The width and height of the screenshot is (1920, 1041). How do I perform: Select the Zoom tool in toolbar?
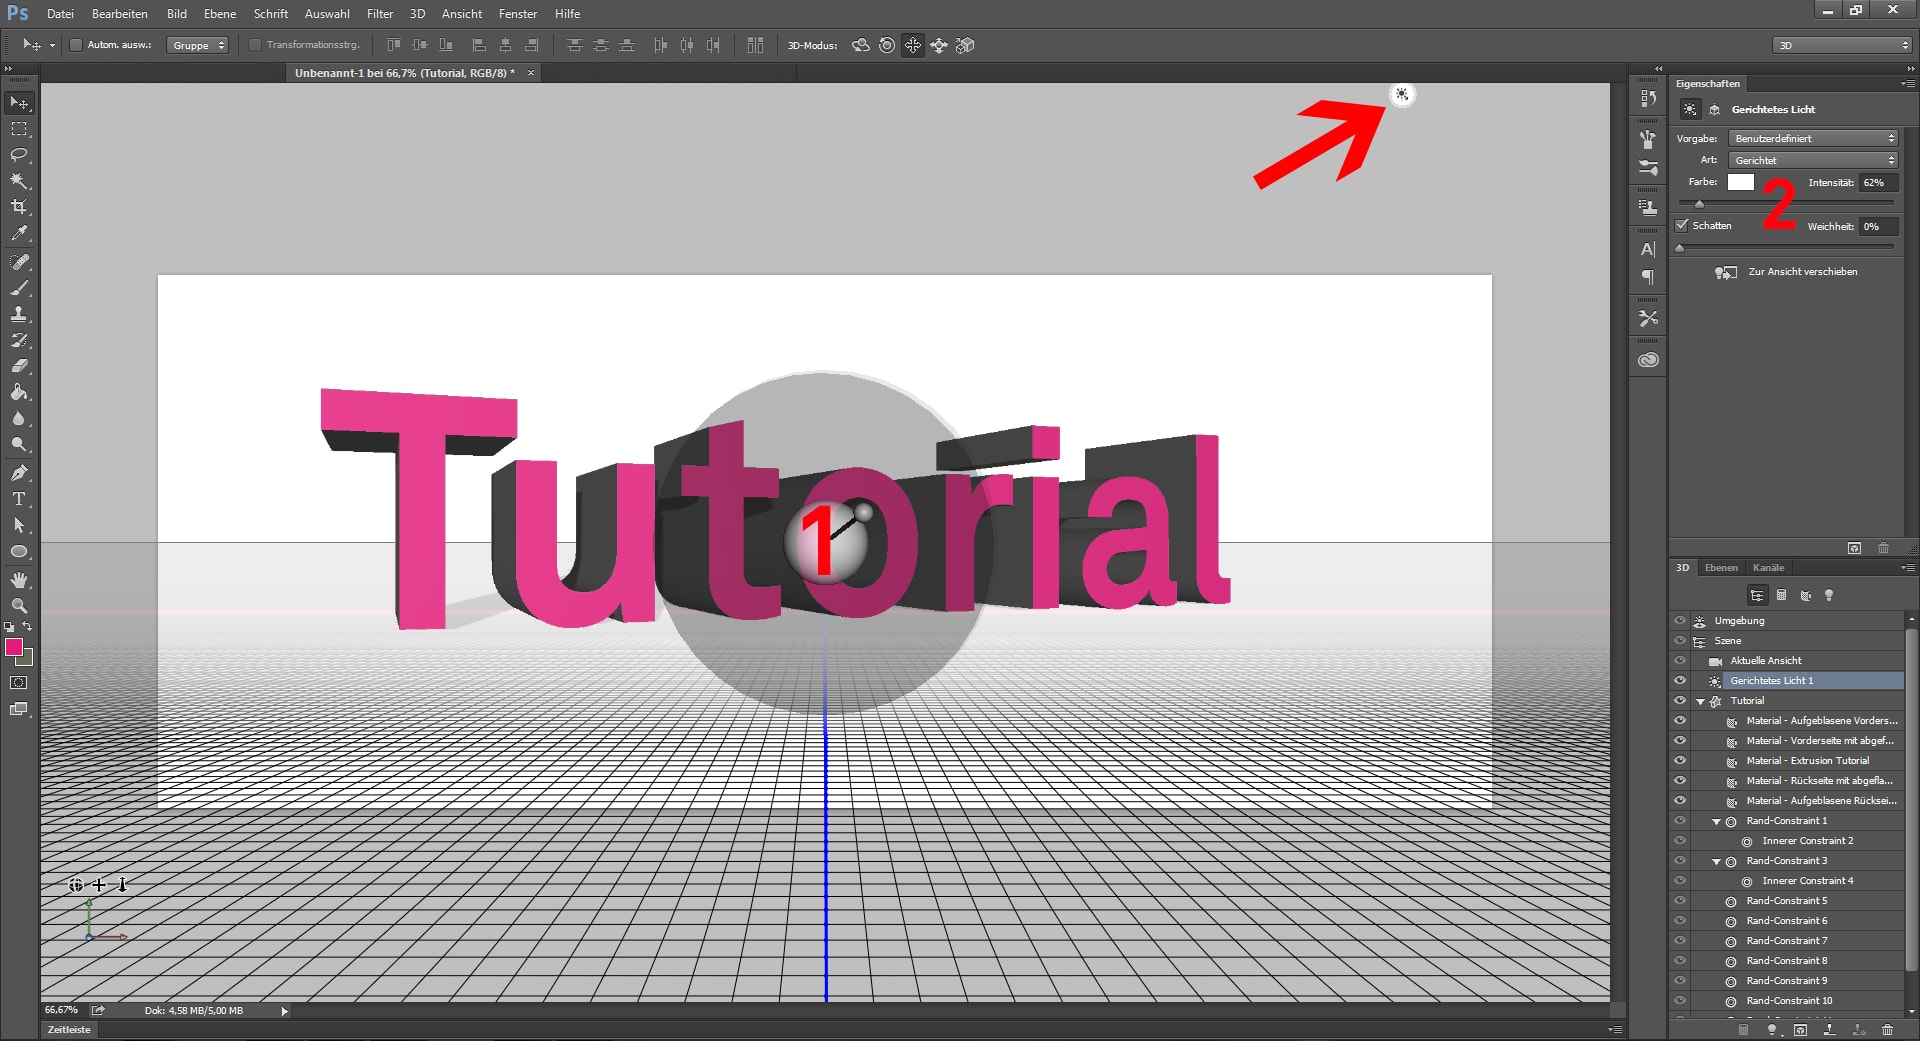click(19, 606)
